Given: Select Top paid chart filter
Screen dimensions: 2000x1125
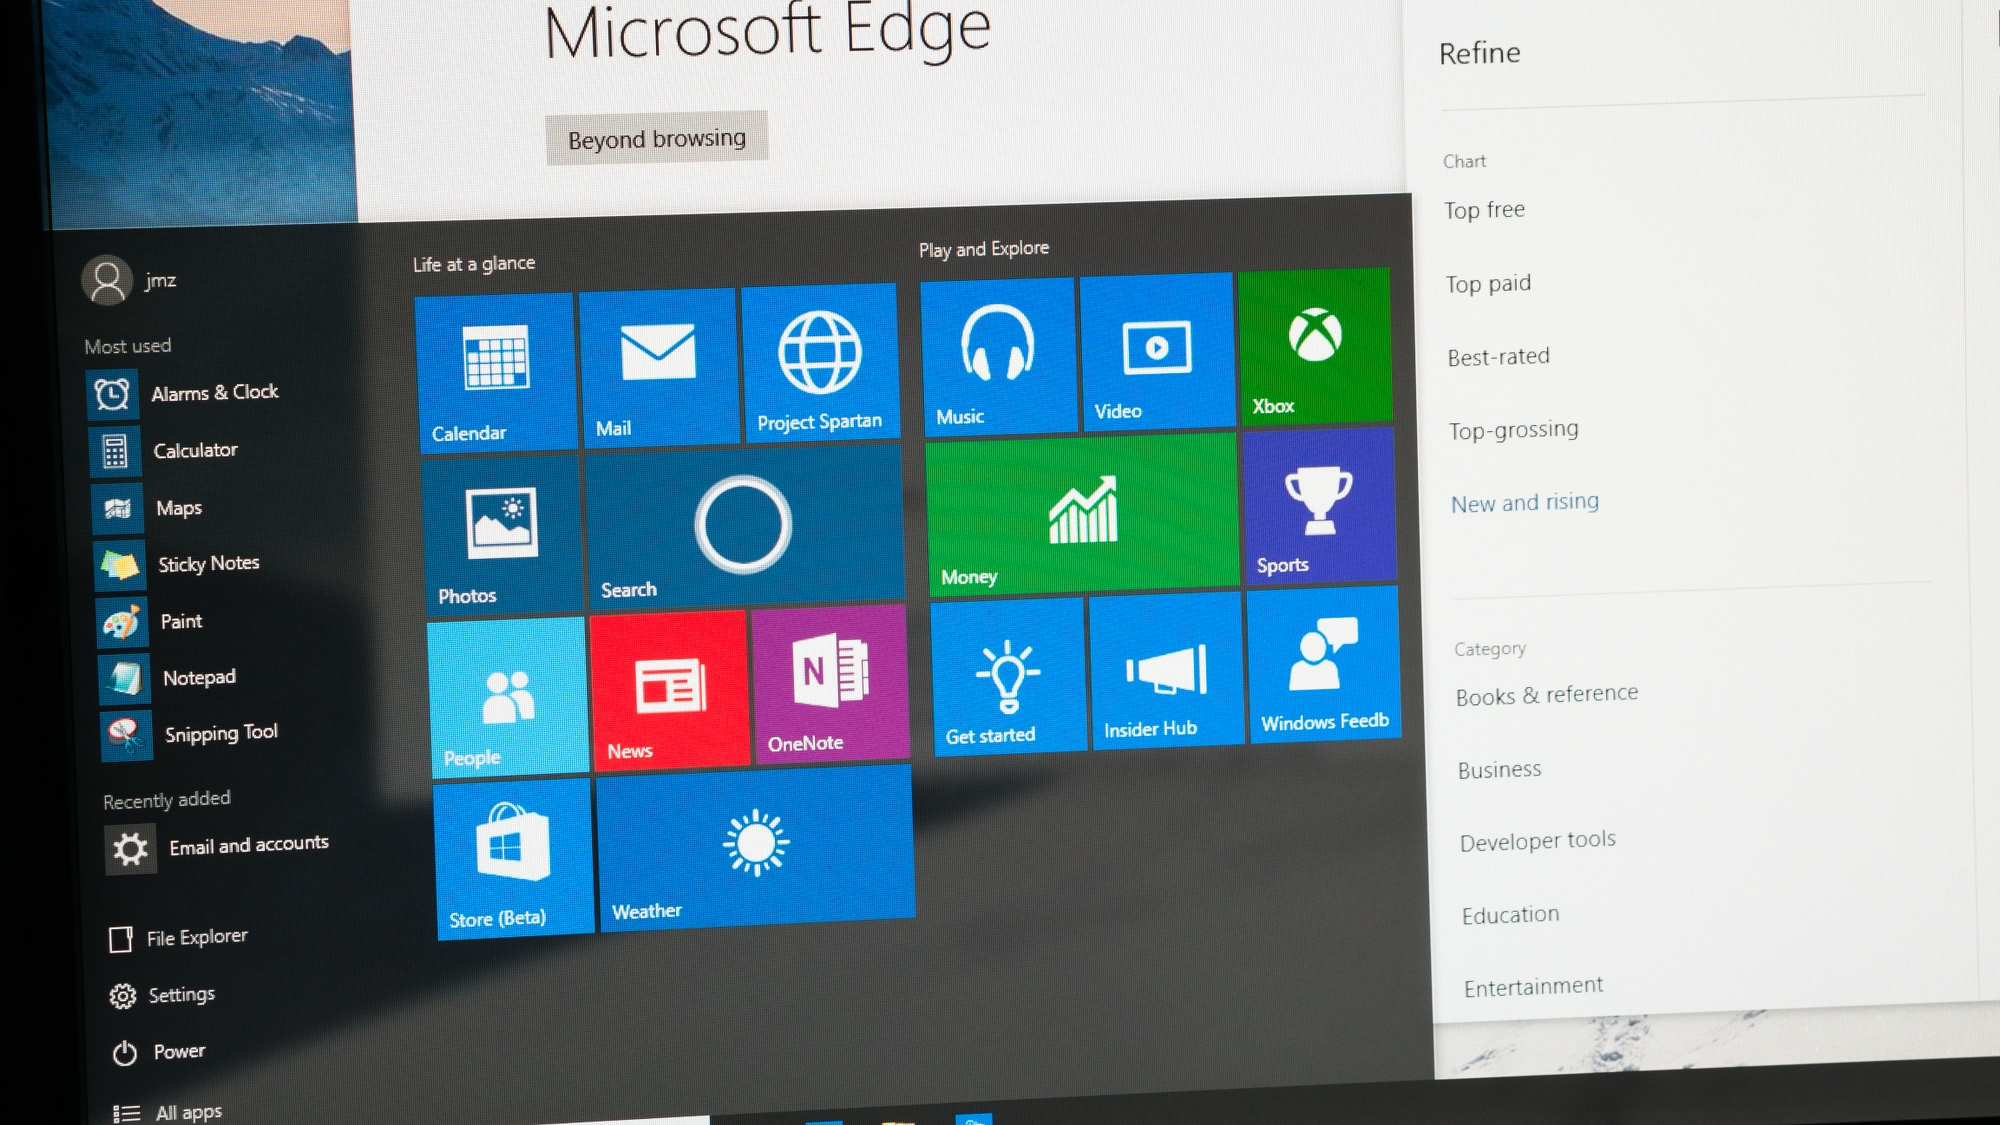Looking at the screenshot, I should click(1488, 284).
